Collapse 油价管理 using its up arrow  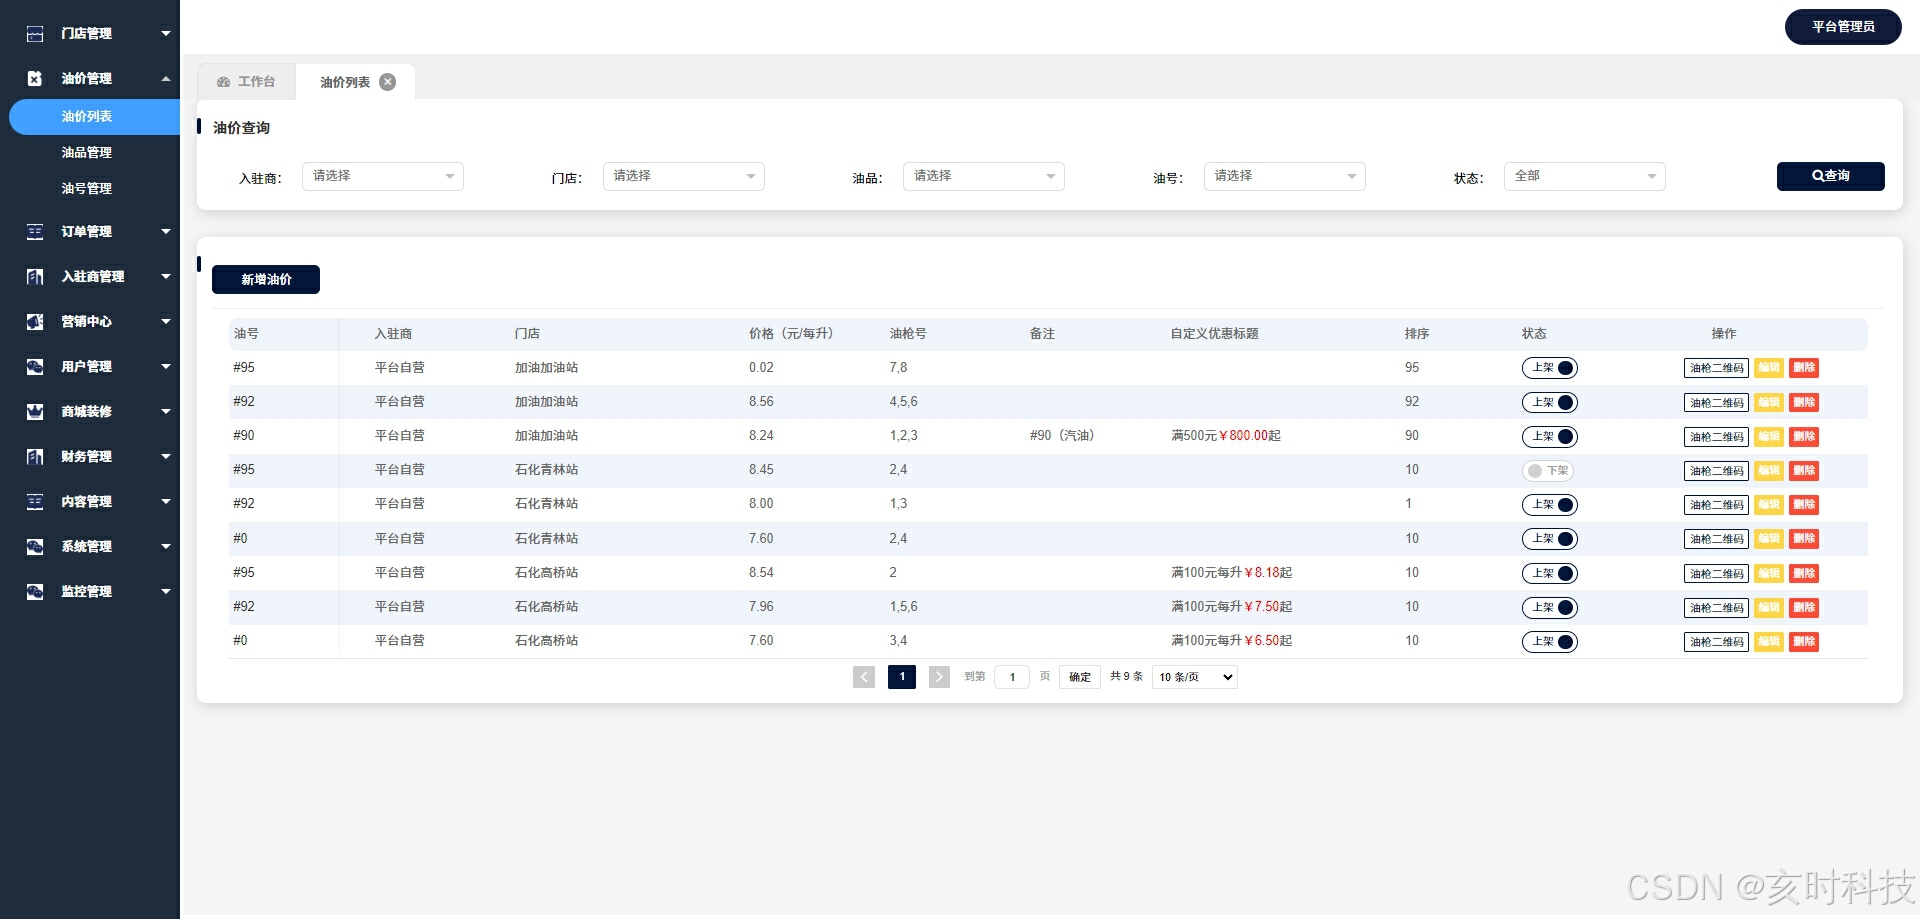(x=166, y=79)
